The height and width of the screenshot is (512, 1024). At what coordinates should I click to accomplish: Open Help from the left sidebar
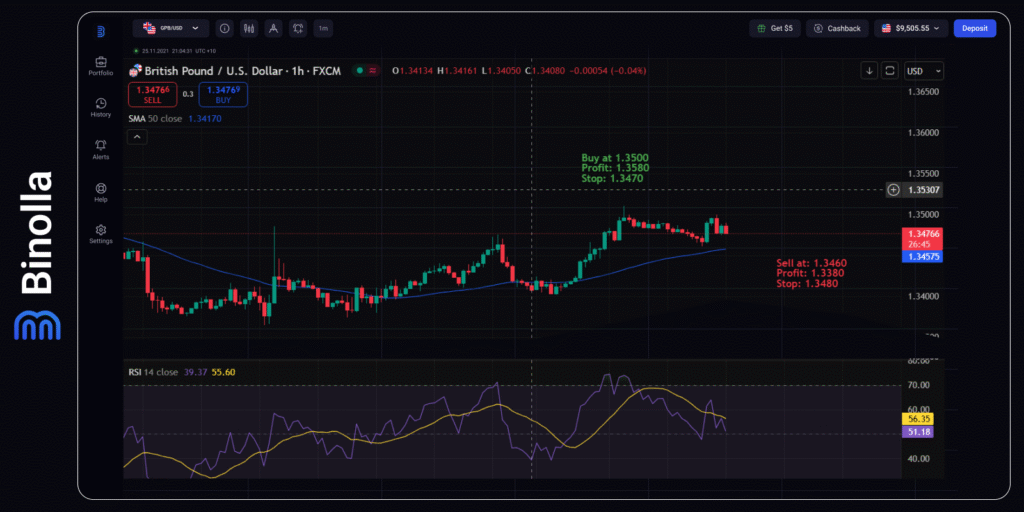click(101, 191)
